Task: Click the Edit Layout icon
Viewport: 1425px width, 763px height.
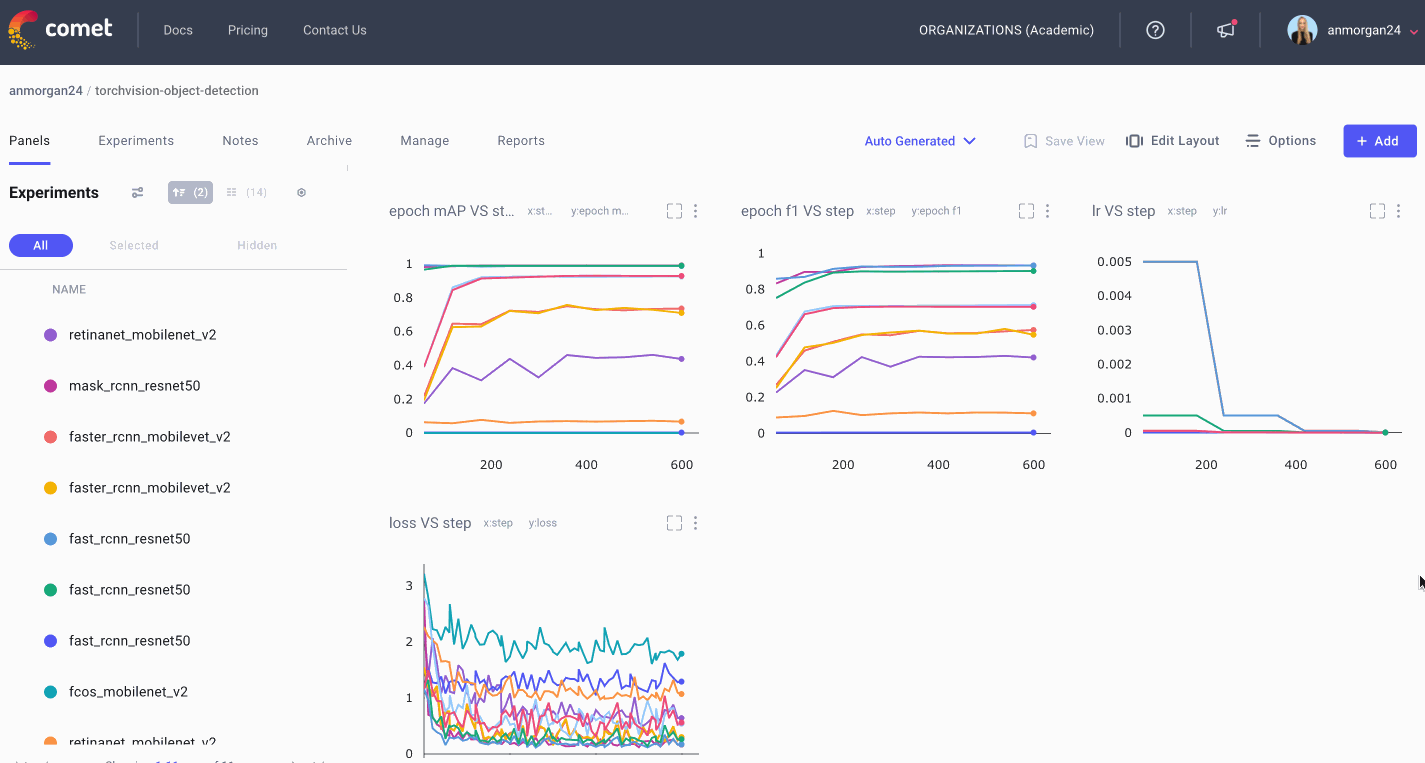Action: (1134, 141)
